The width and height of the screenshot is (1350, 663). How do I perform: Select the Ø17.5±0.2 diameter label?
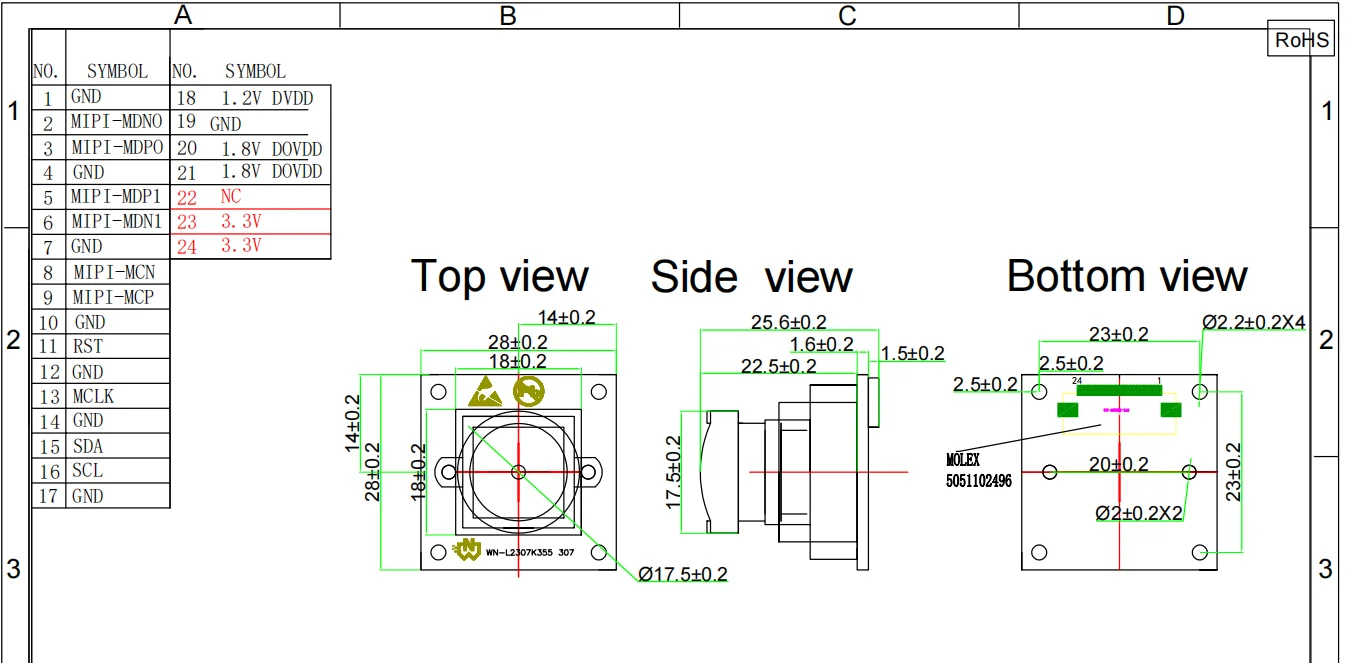click(683, 574)
